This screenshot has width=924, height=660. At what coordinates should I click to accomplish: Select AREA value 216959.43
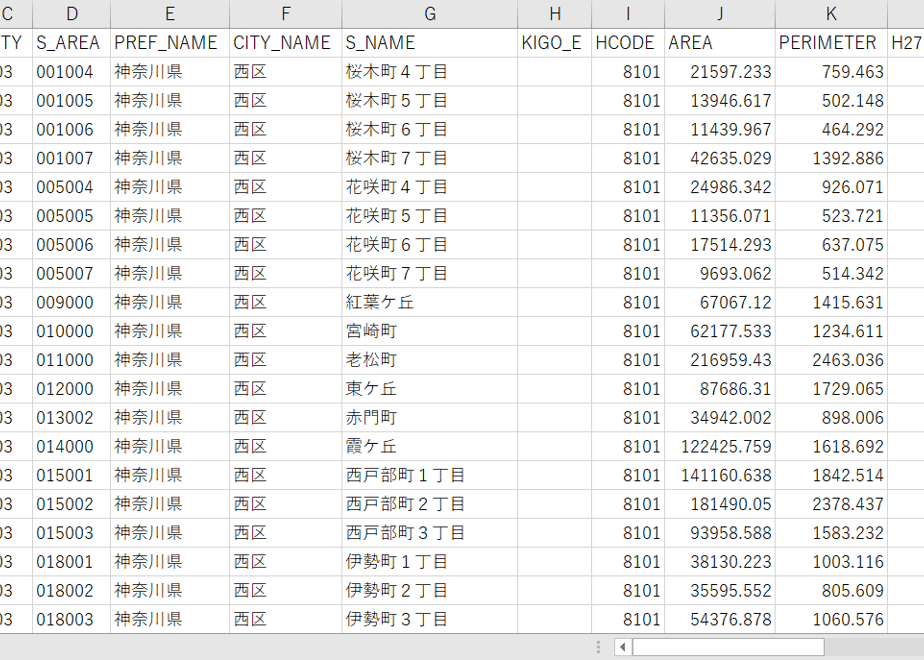point(720,360)
